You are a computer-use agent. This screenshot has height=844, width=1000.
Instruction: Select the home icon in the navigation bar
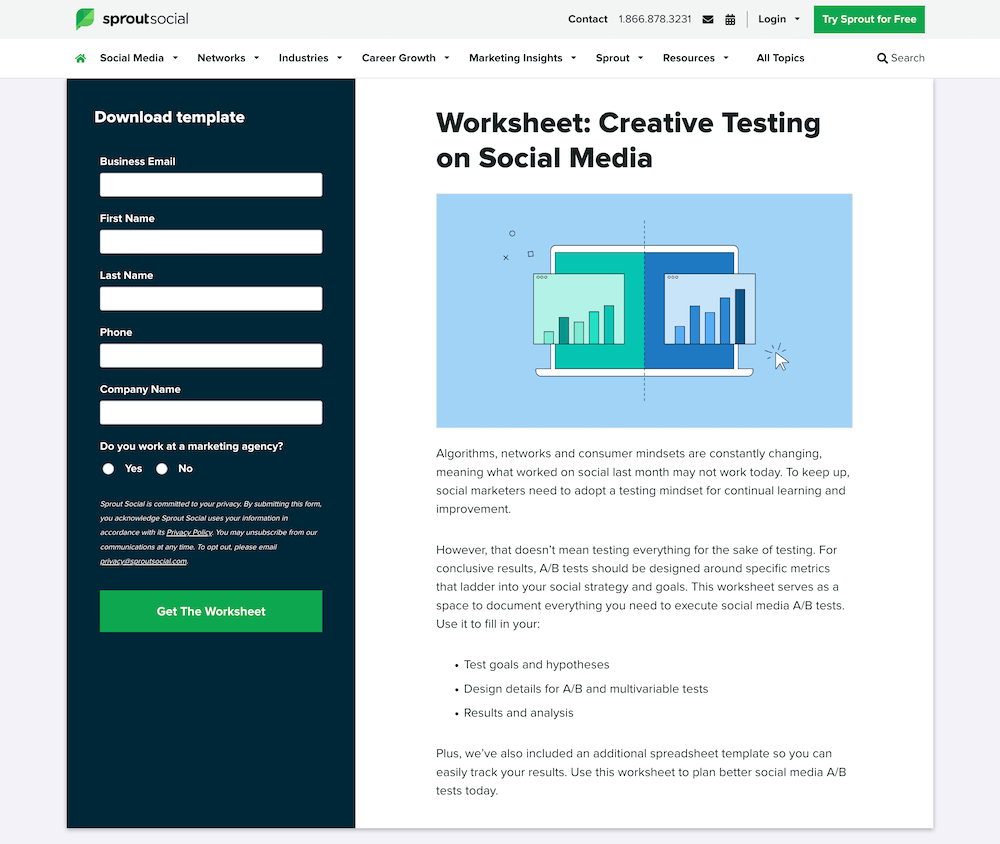pyautogui.click(x=80, y=58)
